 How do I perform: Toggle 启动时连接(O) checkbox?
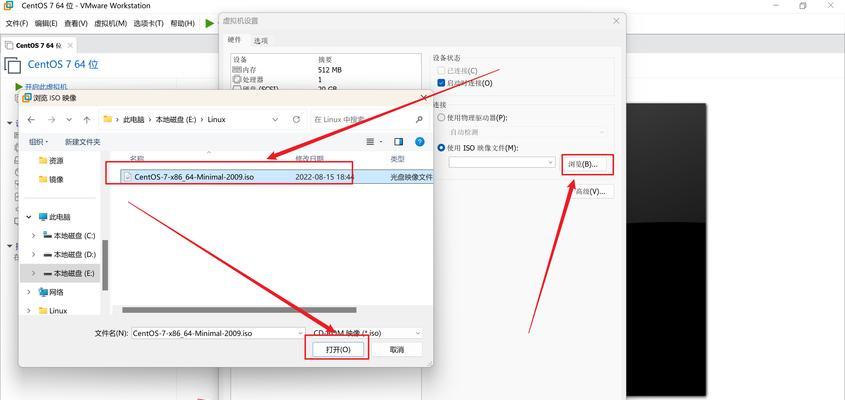point(441,83)
